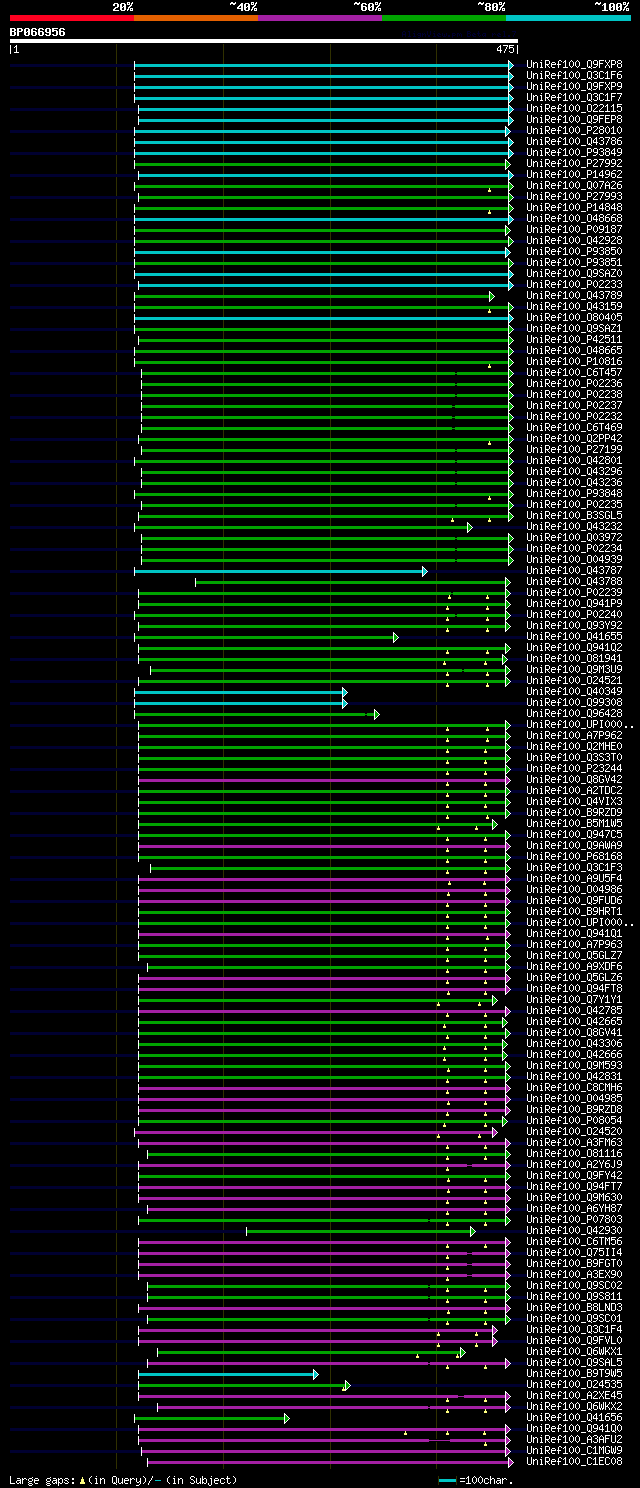
Task: Open hit UniRef100_Q9S811
Action: click(574, 1297)
